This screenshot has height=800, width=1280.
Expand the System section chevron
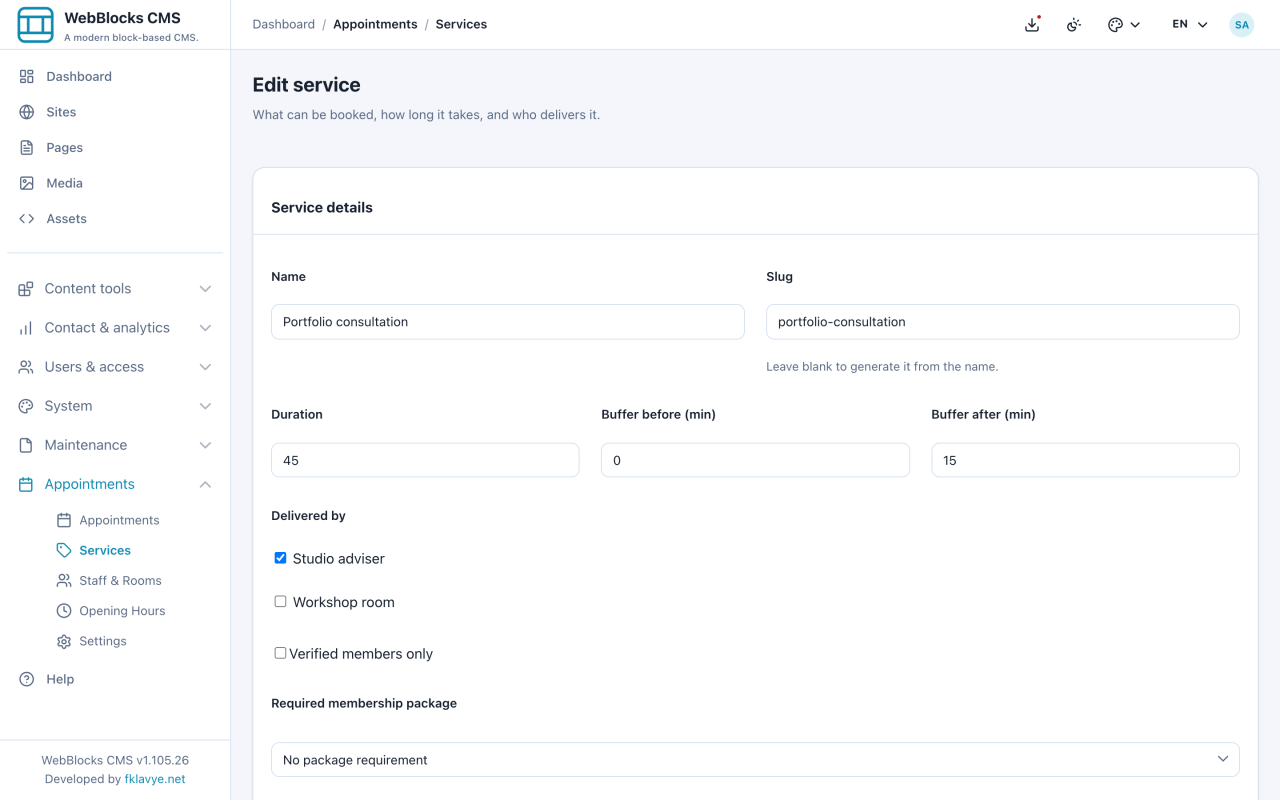click(205, 406)
